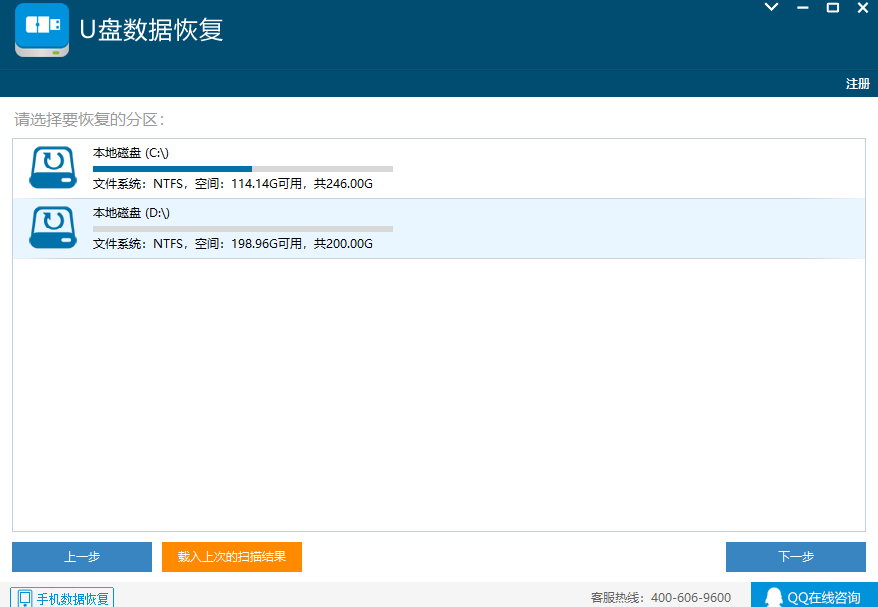878x607 pixels.
Task: Open the 注册 registration link
Action: point(857,84)
